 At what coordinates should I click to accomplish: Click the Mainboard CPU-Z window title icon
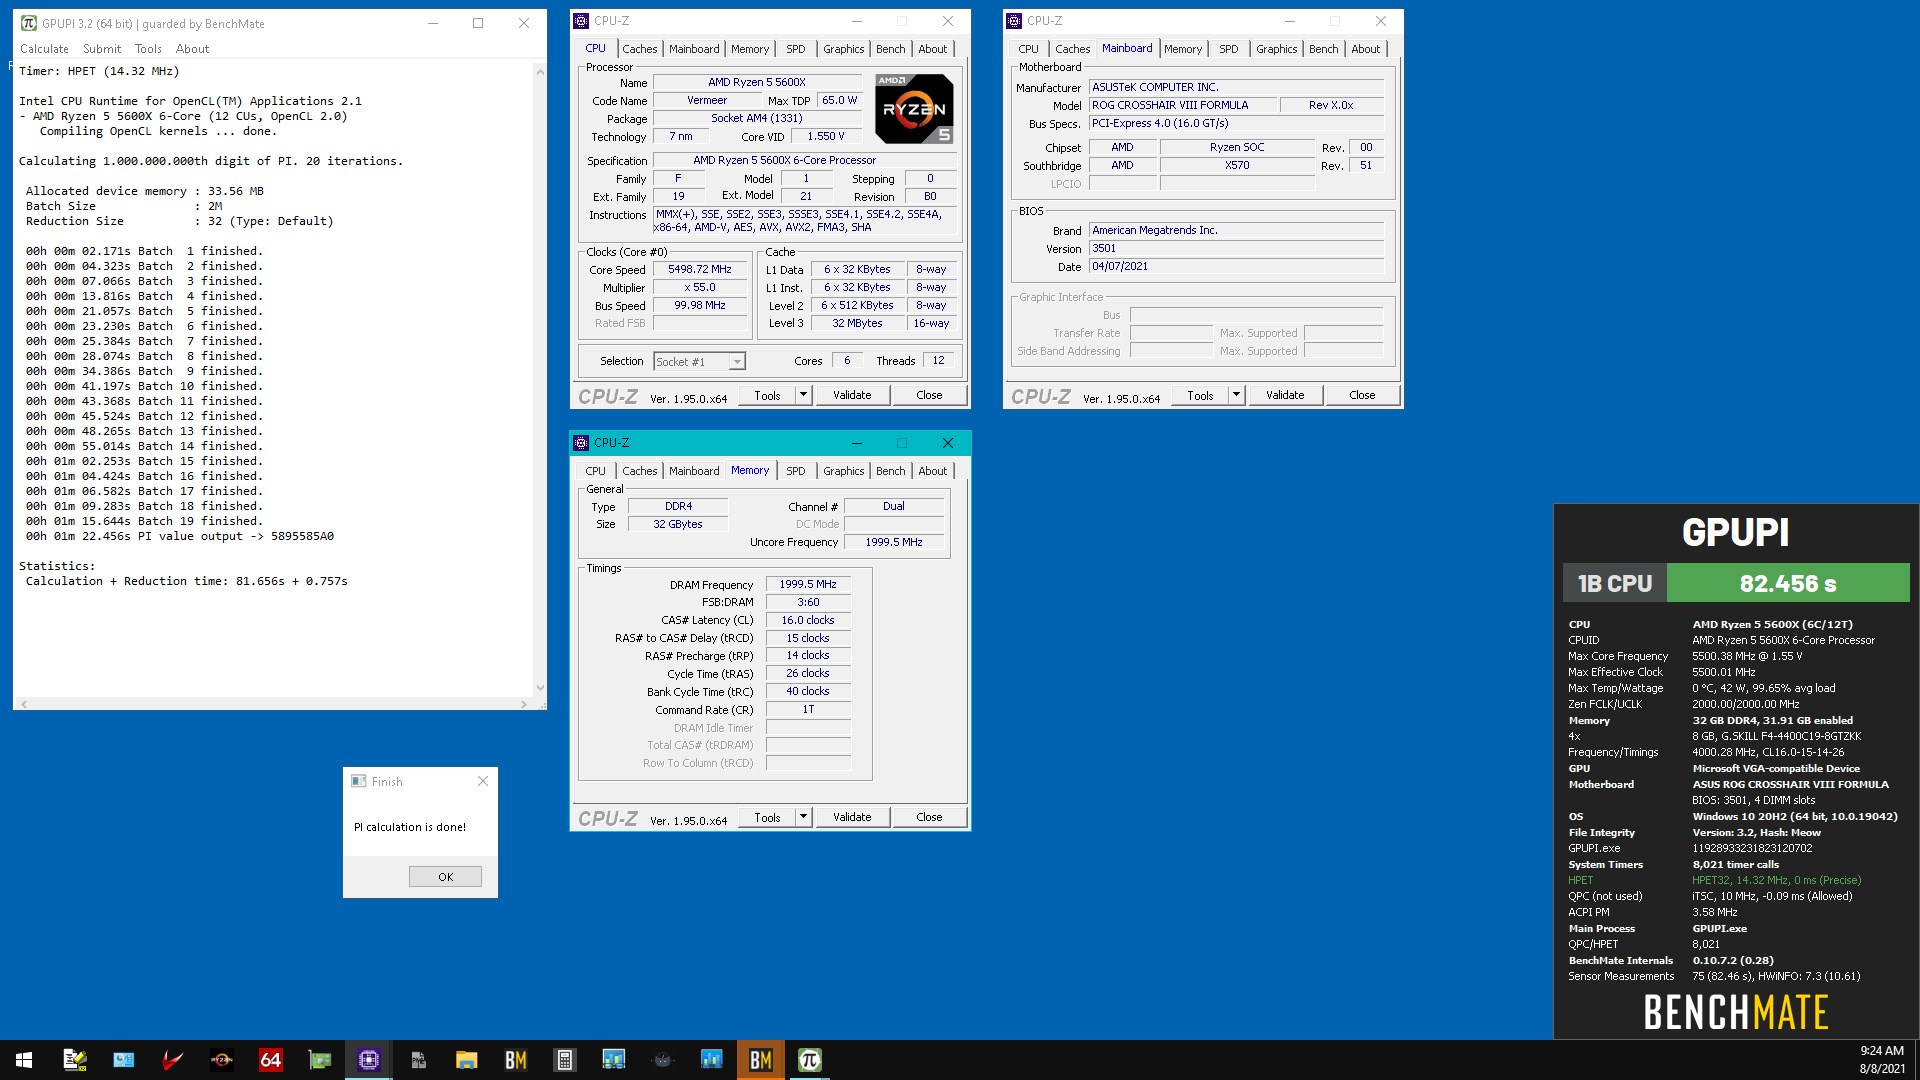click(x=1014, y=21)
